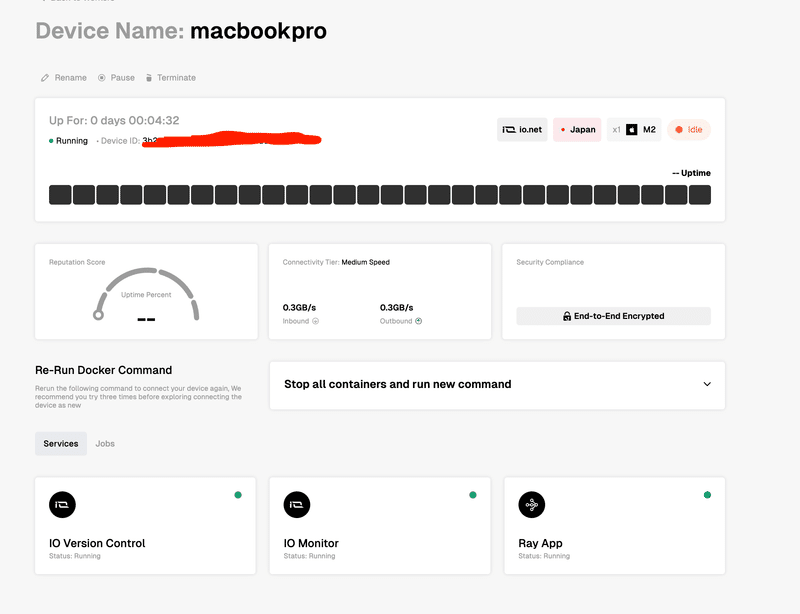The image size is (800, 614).
Task: Open the IO Version Control service title
Action: [x=97, y=543]
